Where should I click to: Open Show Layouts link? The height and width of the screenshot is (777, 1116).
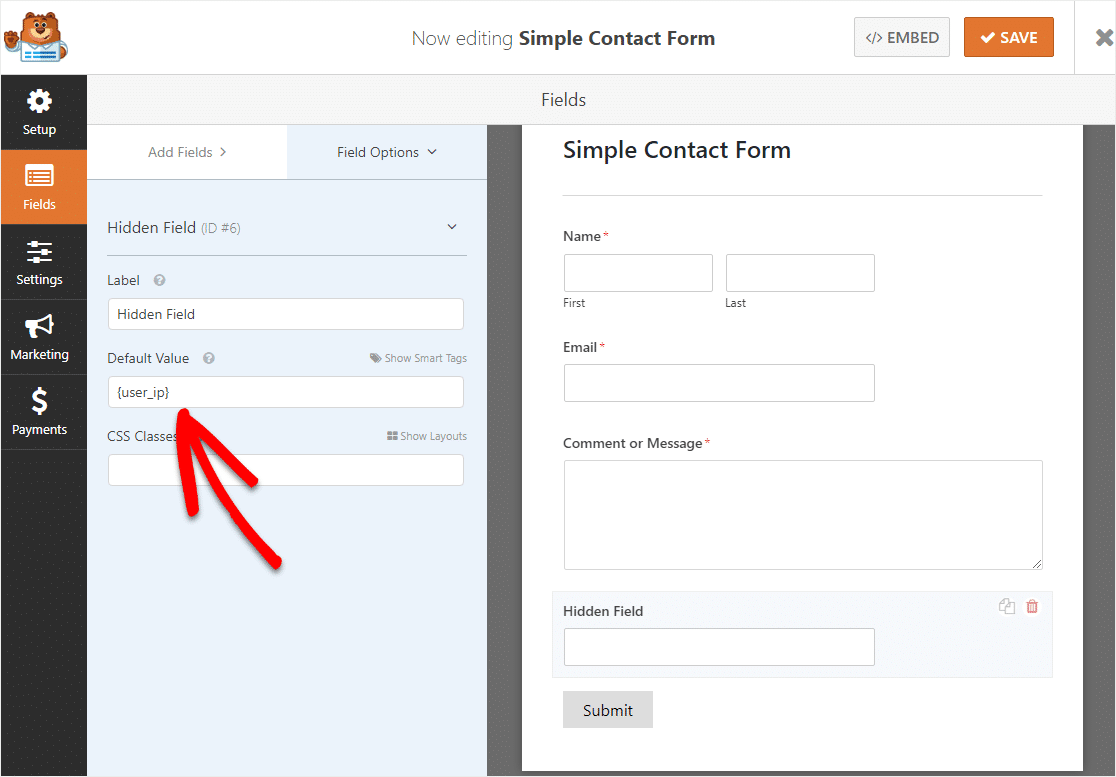click(427, 436)
